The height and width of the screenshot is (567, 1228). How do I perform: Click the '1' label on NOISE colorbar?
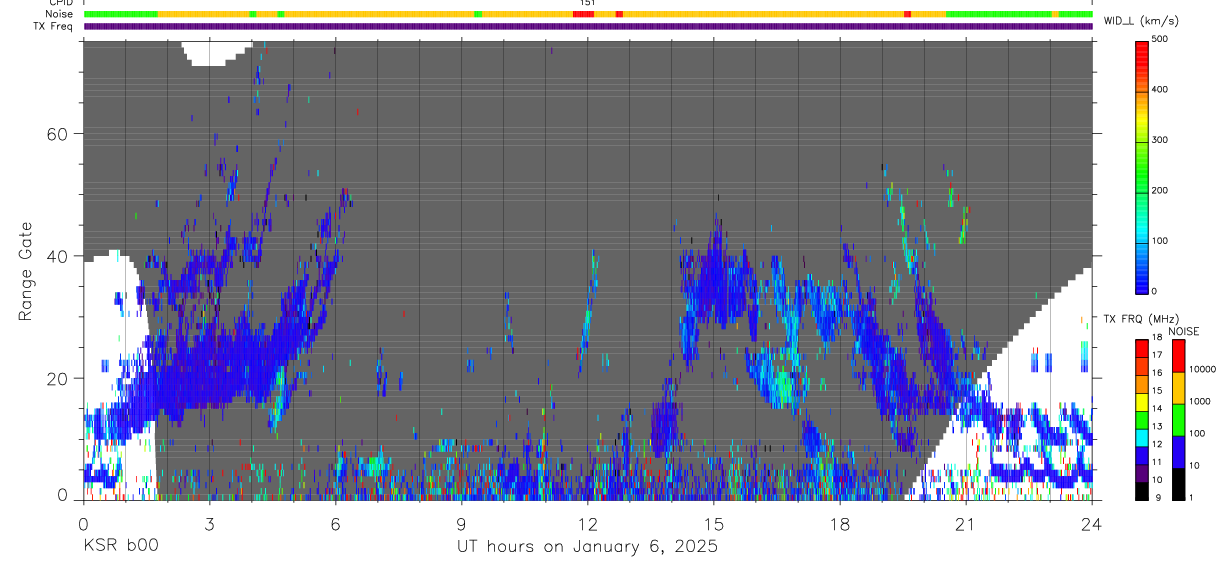[1190, 497]
